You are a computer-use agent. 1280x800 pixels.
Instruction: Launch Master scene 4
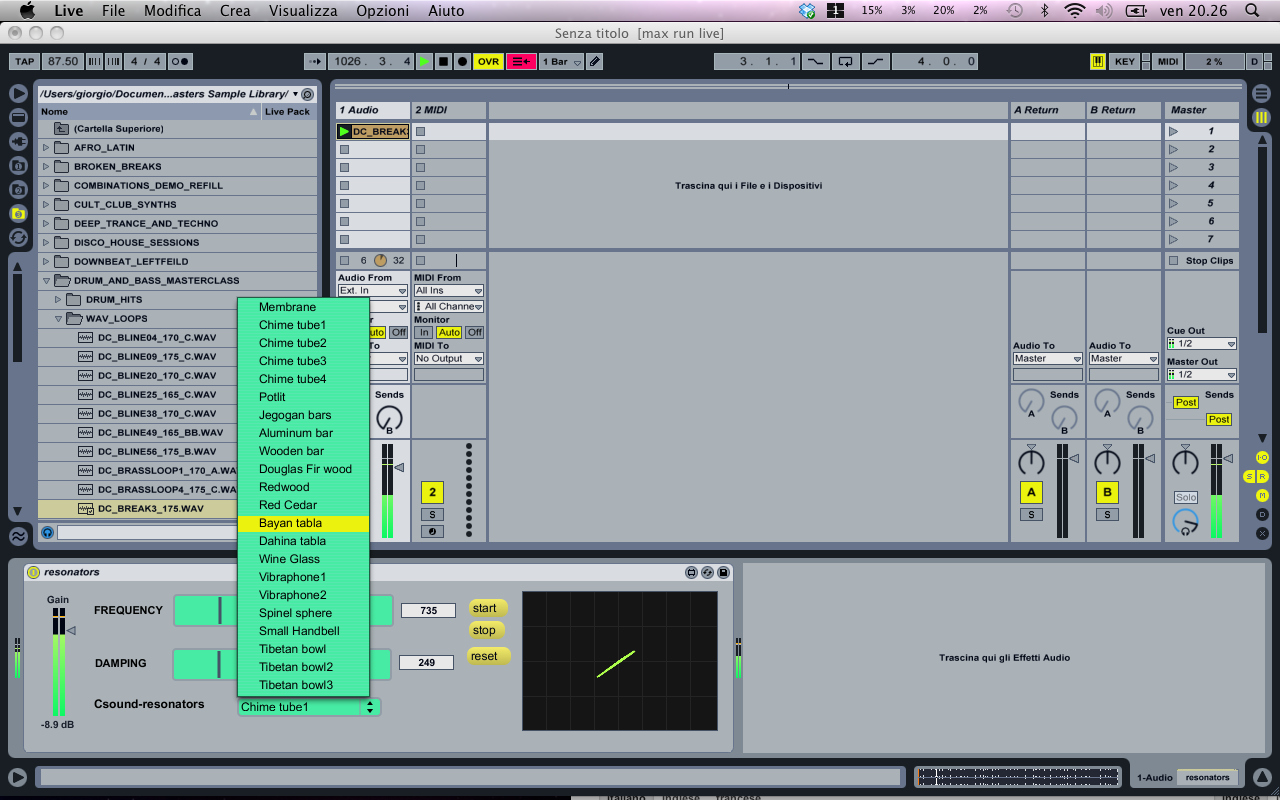point(1174,185)
